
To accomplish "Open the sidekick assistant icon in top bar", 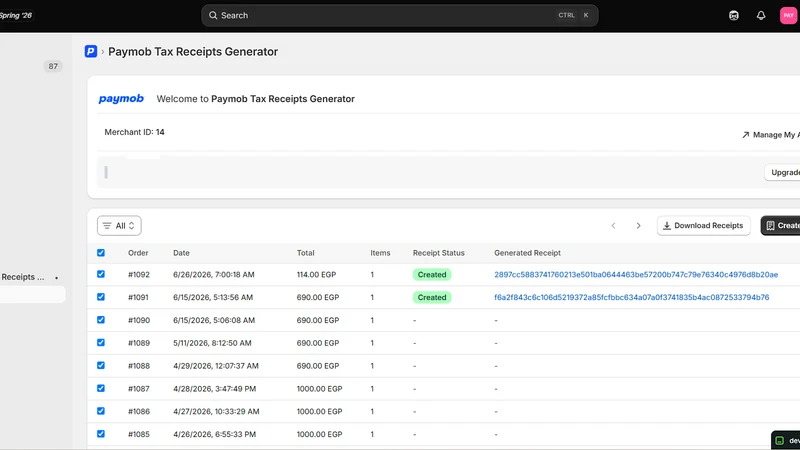I will pyautogui.click(x=734, y=15).
